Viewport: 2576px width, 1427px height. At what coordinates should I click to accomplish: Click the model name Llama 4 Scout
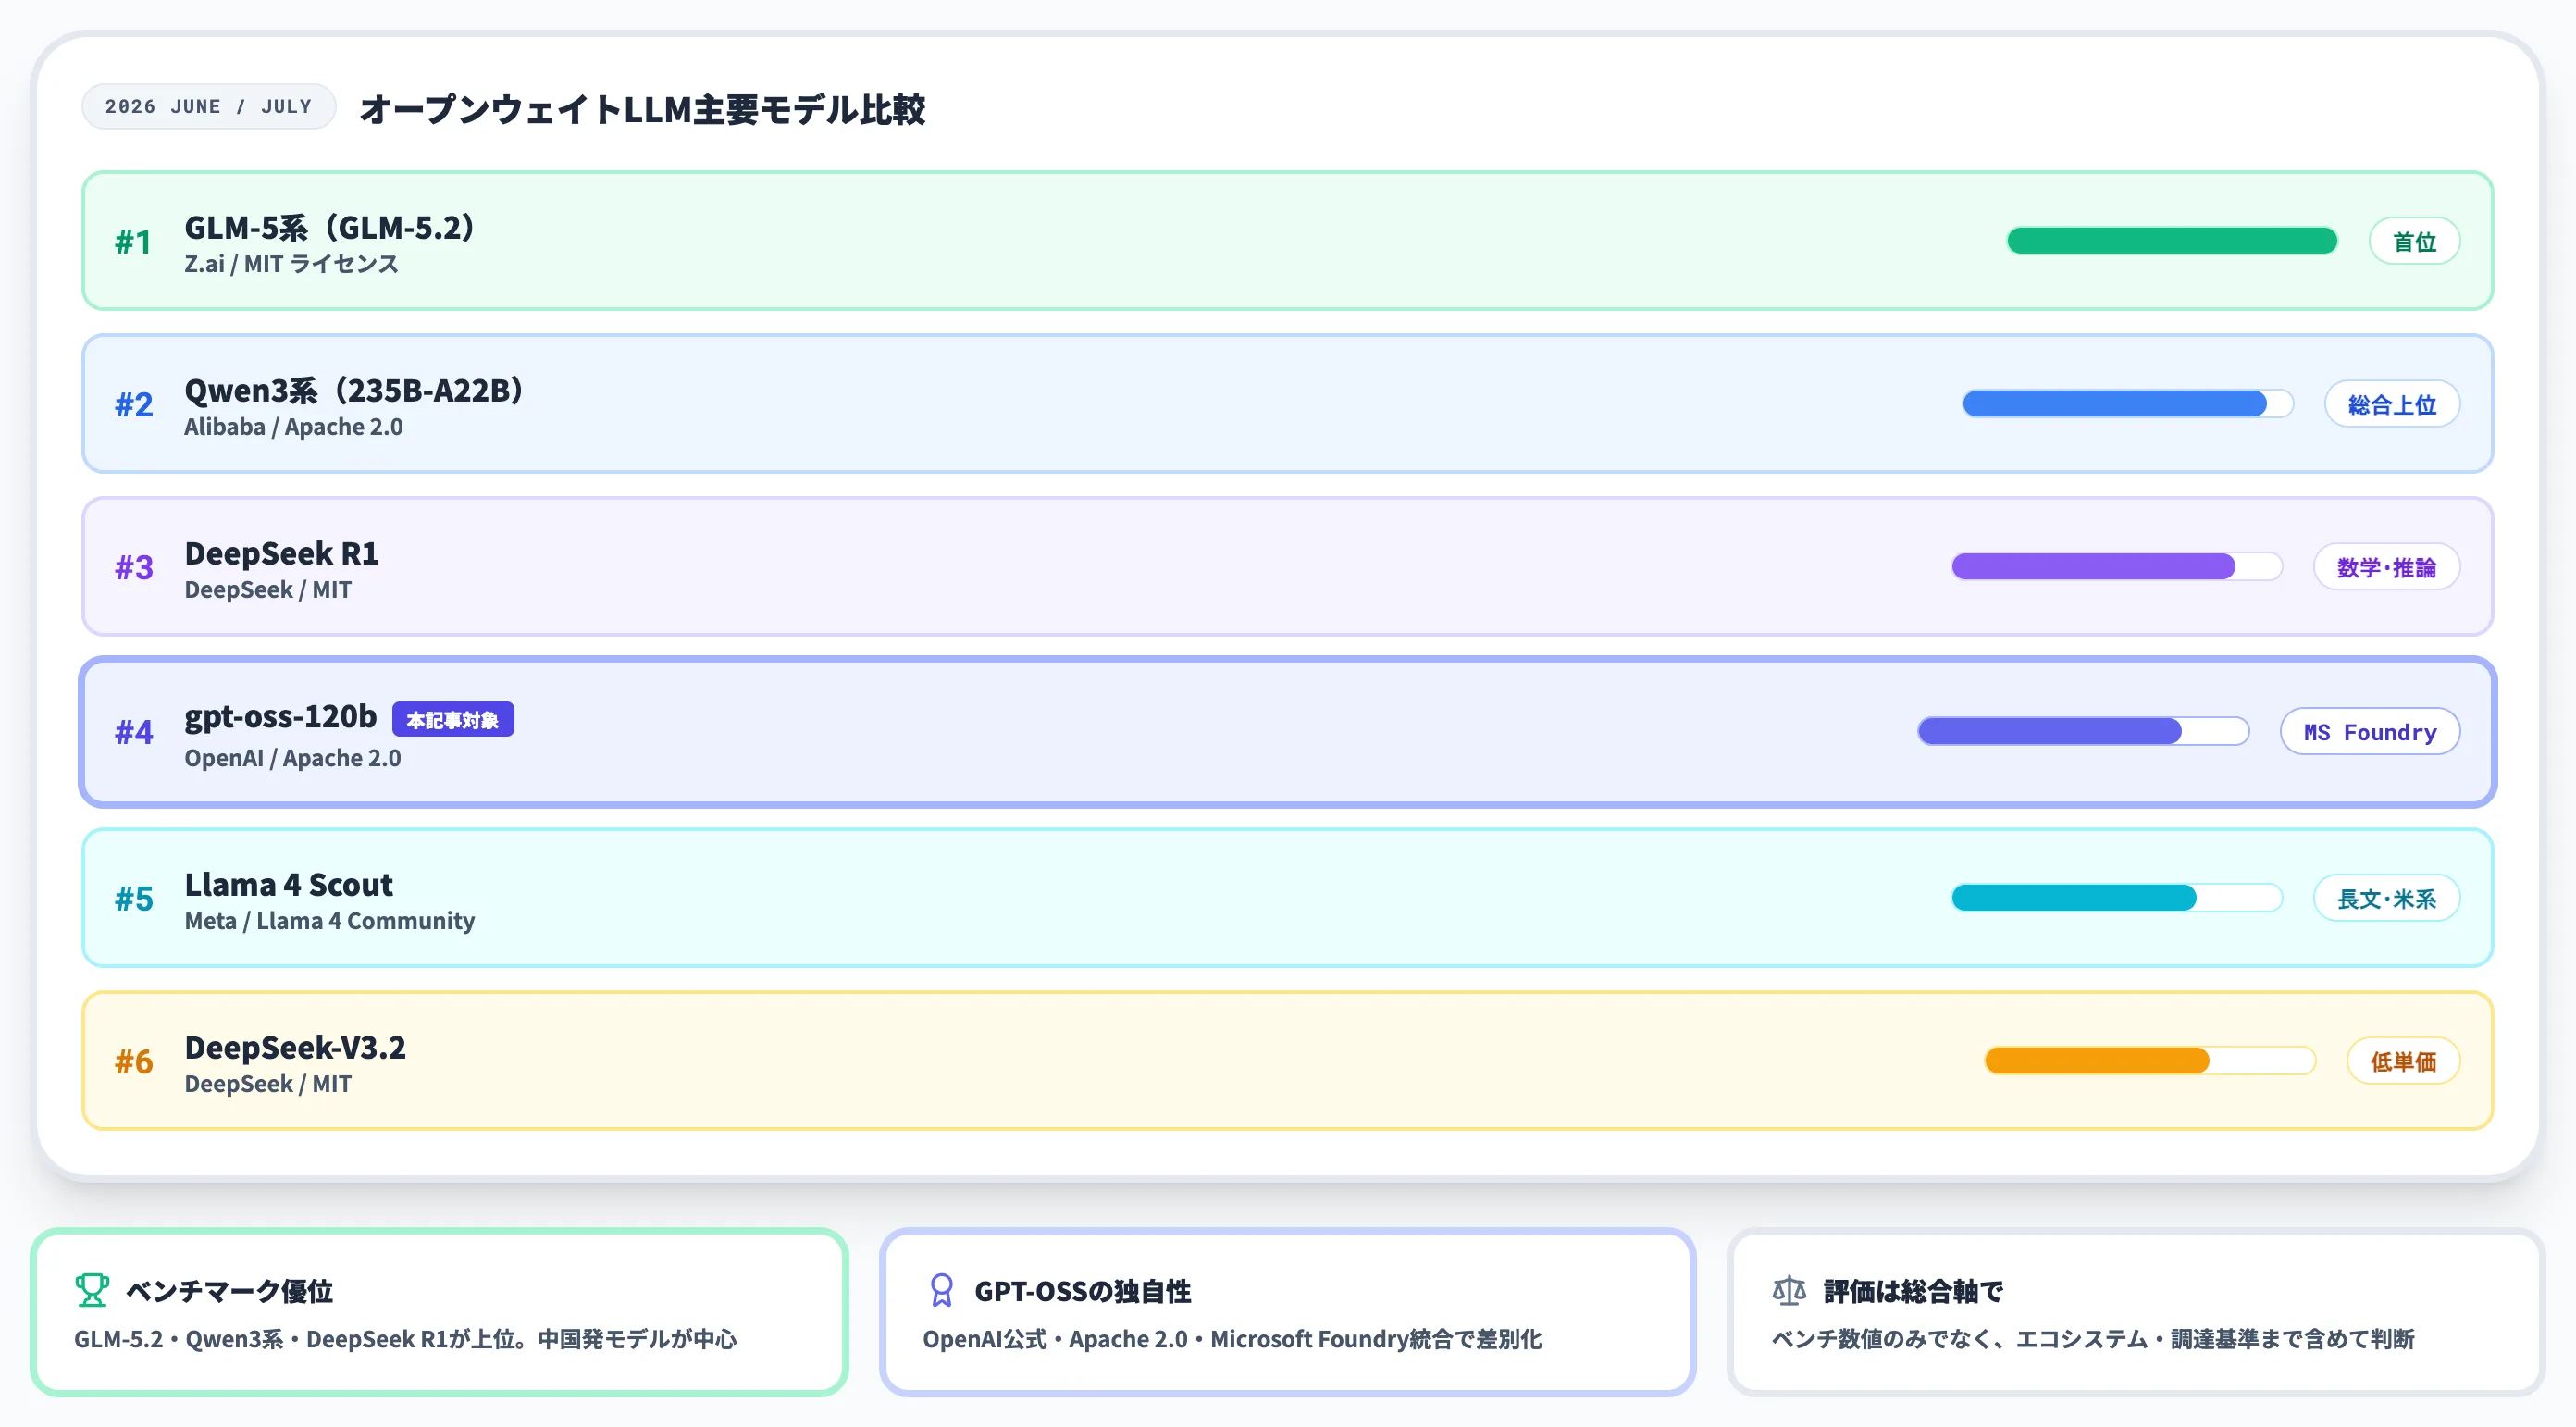click(x=288, y=885)
